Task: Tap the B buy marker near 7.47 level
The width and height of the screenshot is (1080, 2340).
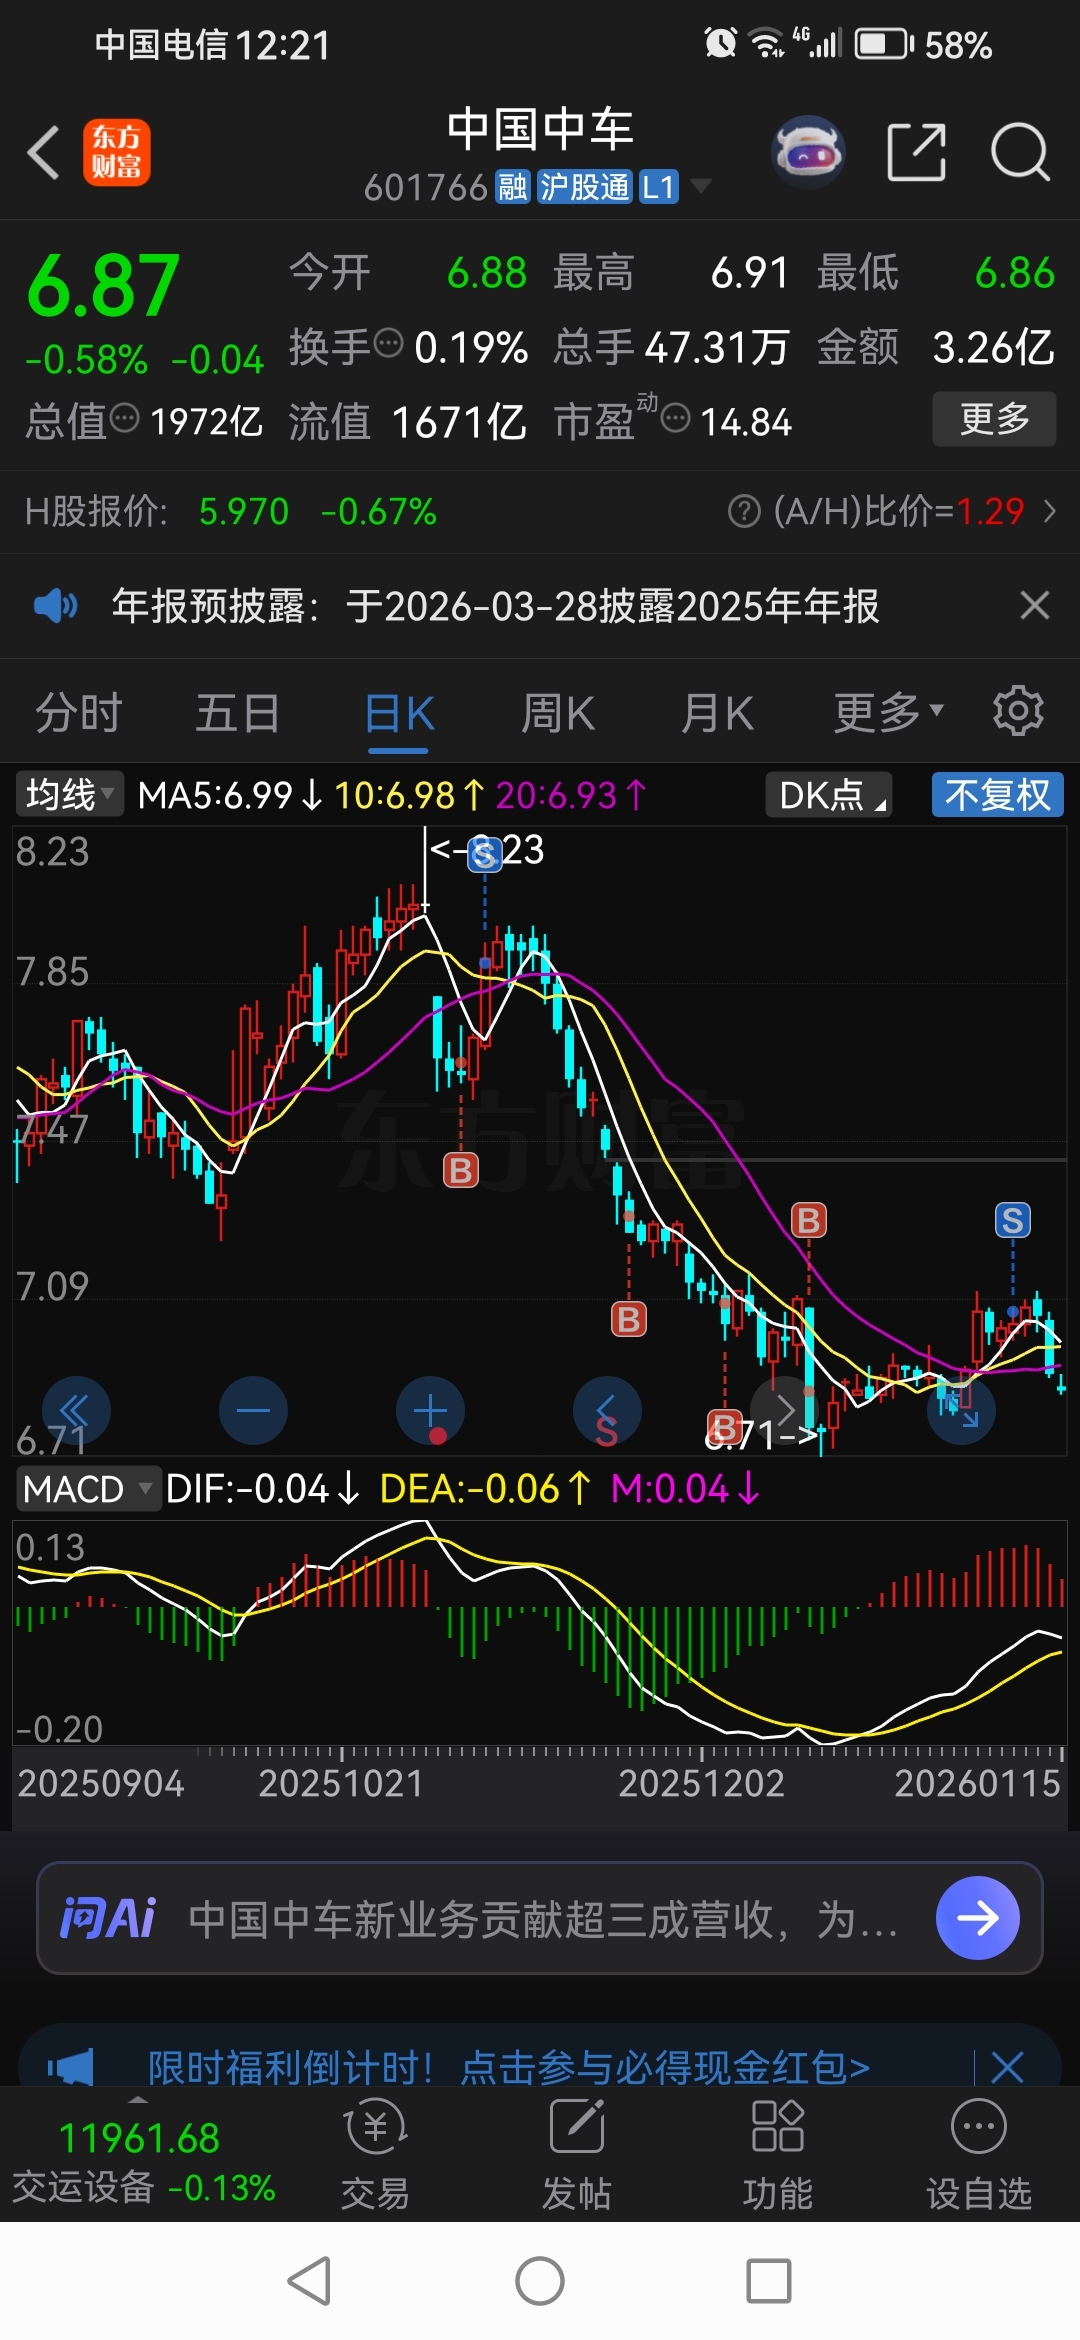Action: click(x=461, y=1170)
